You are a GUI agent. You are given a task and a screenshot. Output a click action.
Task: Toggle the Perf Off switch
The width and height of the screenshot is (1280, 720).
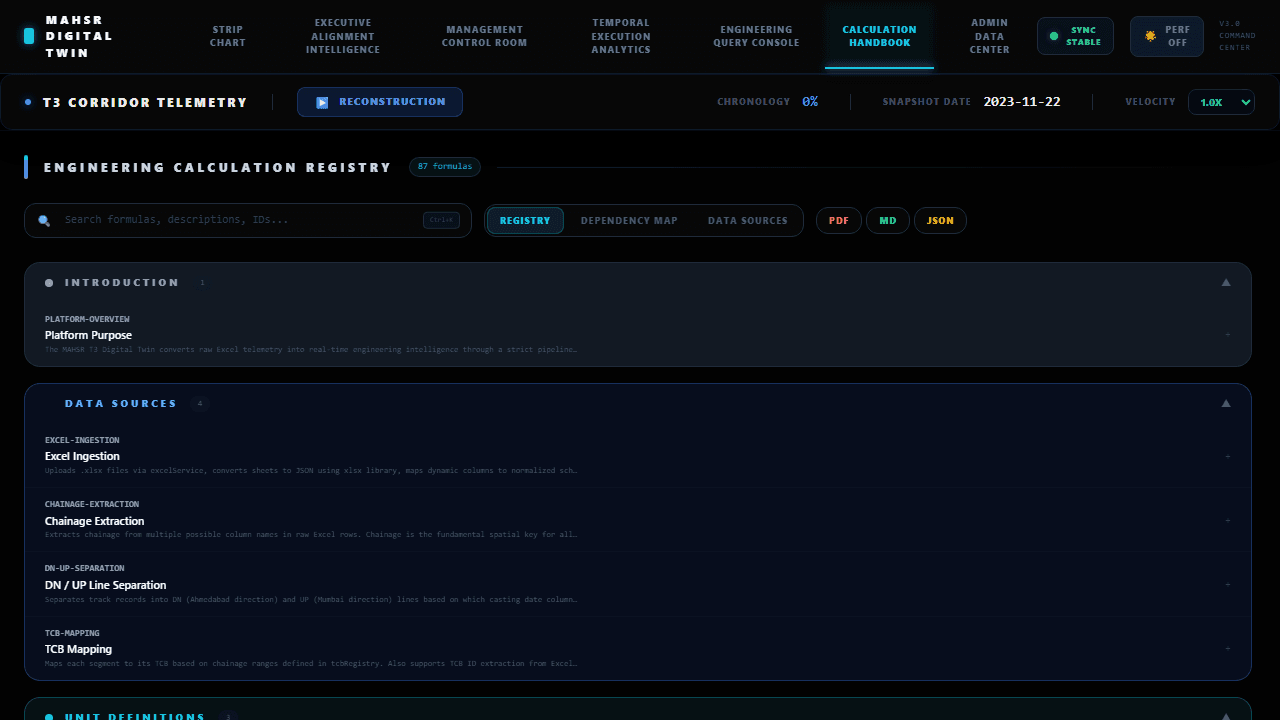1166,36
